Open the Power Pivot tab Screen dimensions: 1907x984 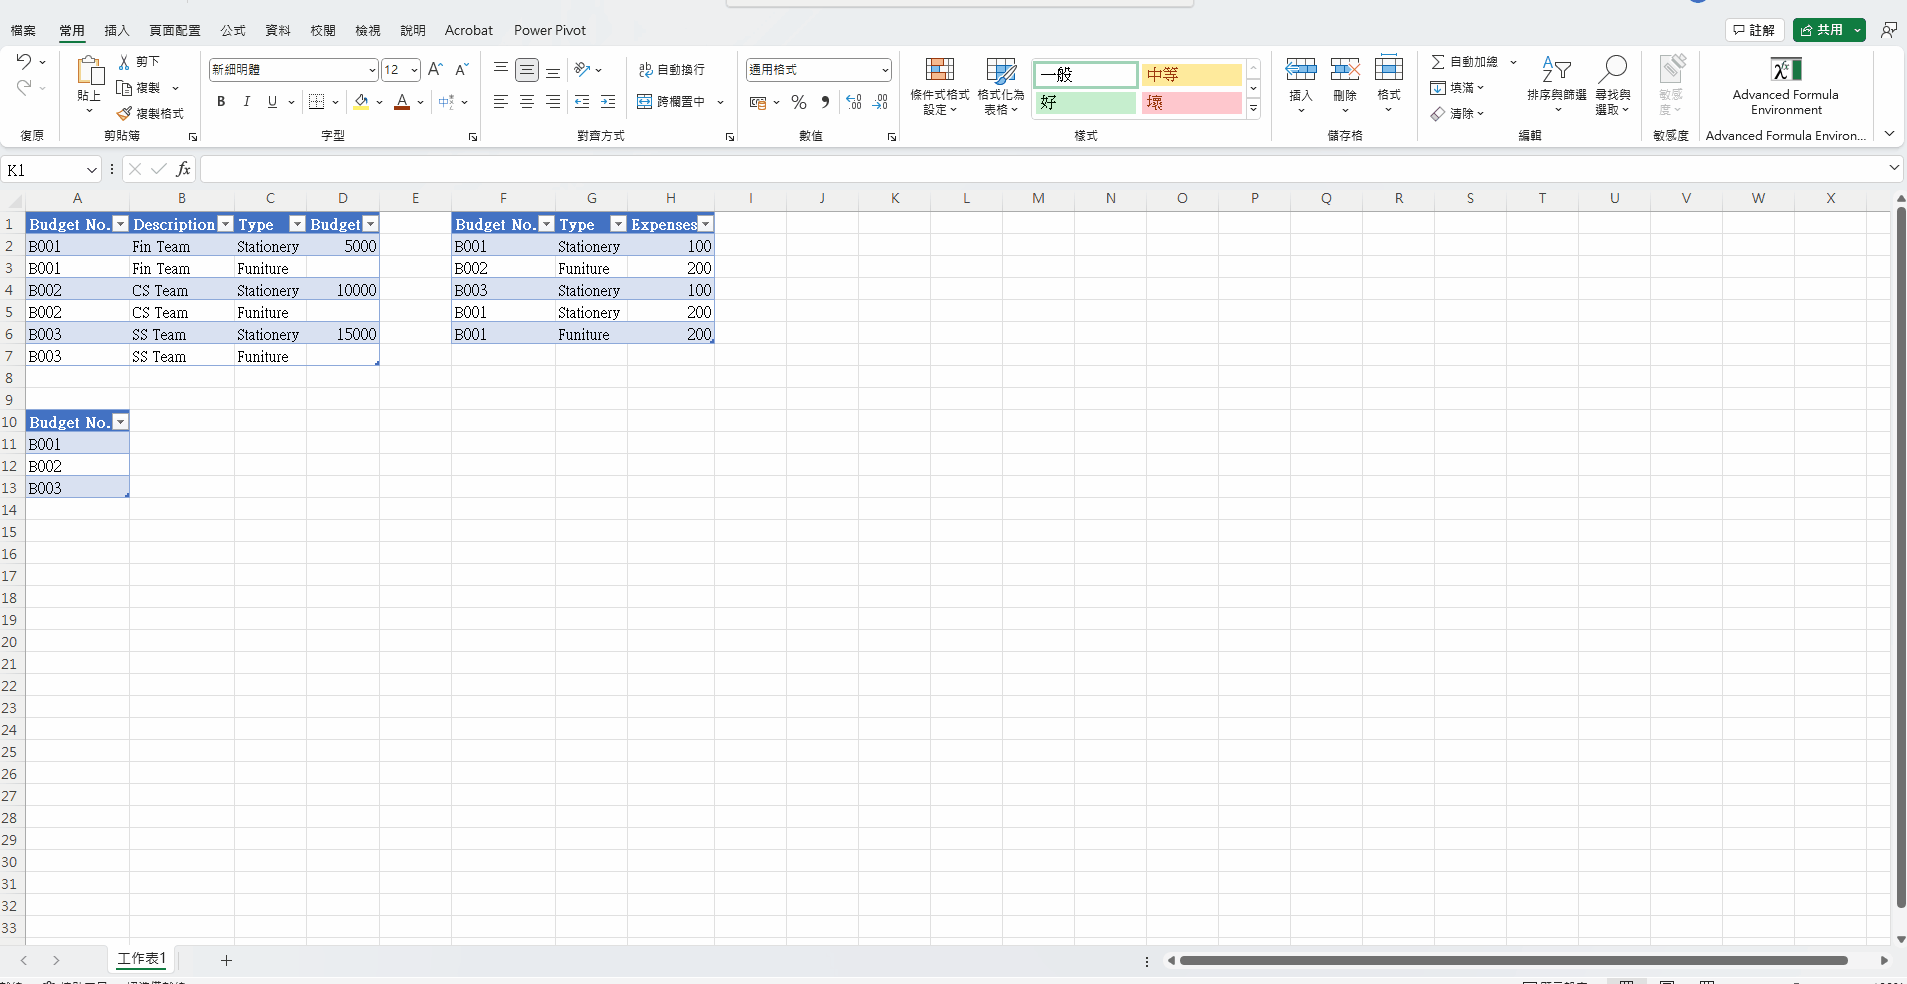click(x=550, y=30)
